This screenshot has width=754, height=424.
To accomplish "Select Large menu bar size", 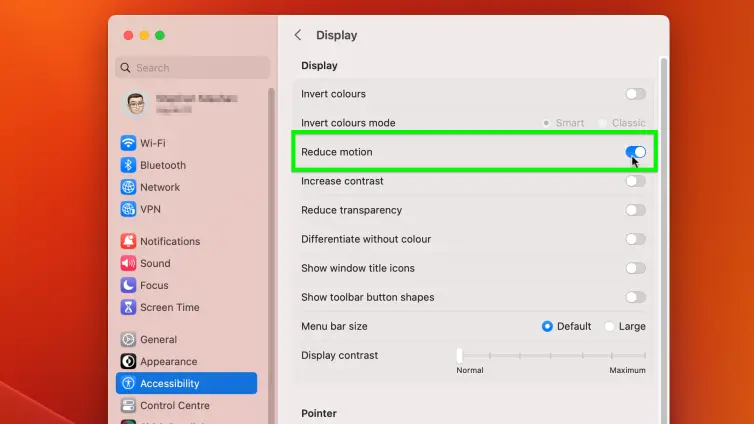I will tap(609, 326).
